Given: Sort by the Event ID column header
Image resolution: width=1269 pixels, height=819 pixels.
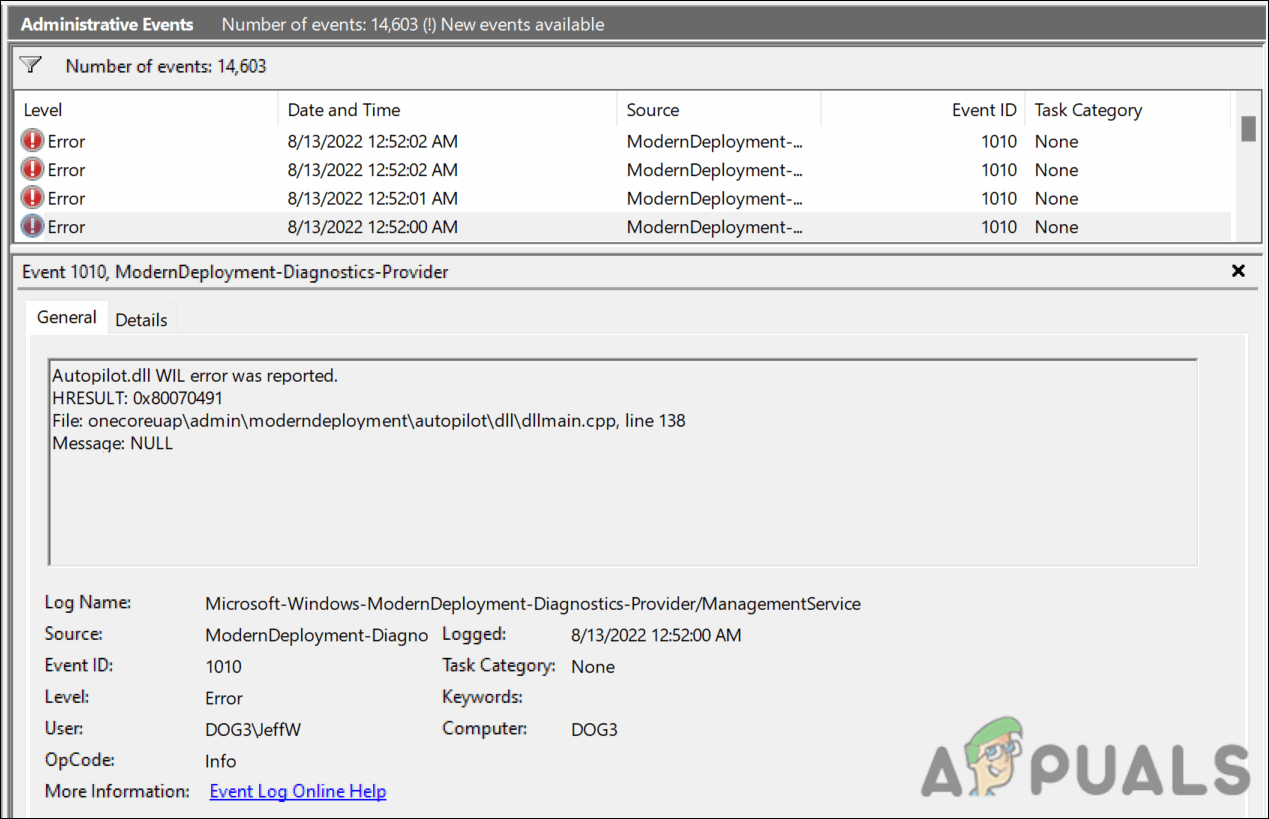Looking at the screenshot, I should [923, 110].
